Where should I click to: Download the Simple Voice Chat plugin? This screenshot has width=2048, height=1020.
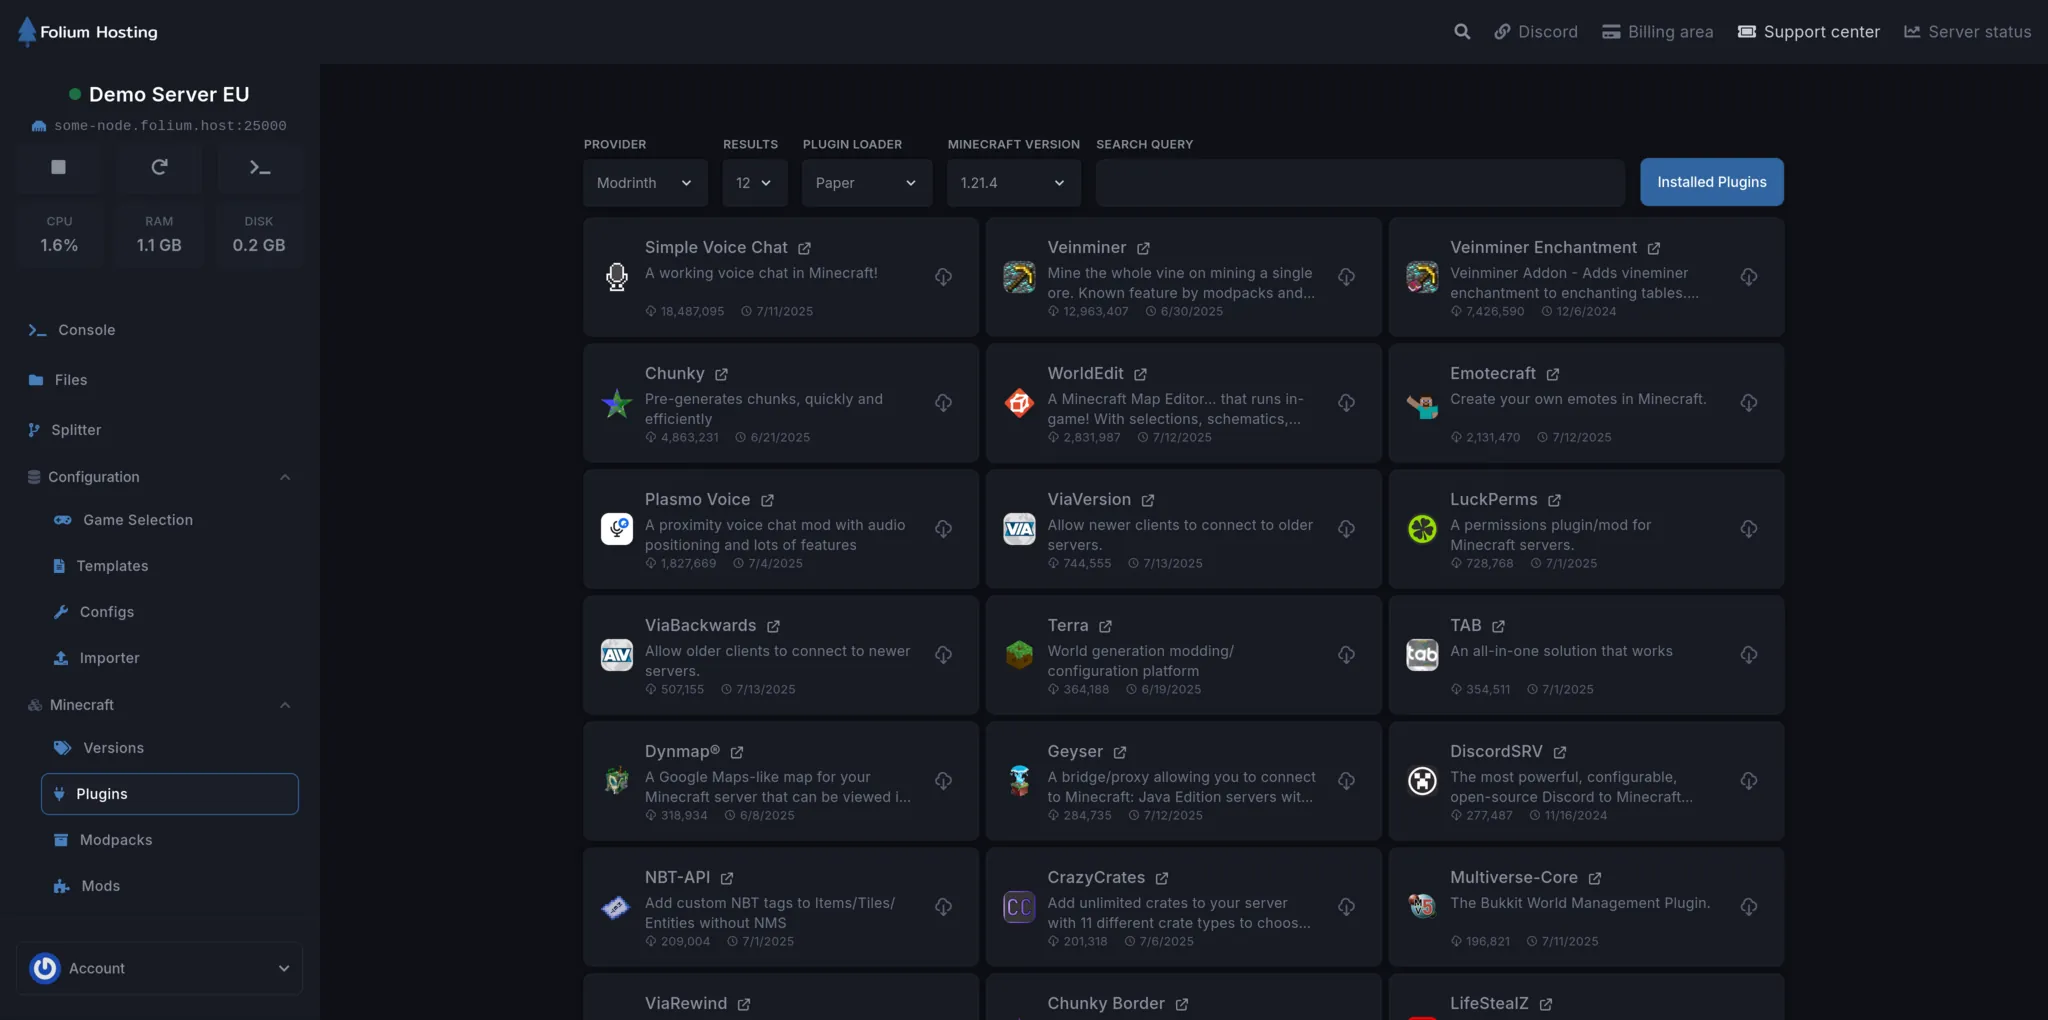click(x=942, y=277)
